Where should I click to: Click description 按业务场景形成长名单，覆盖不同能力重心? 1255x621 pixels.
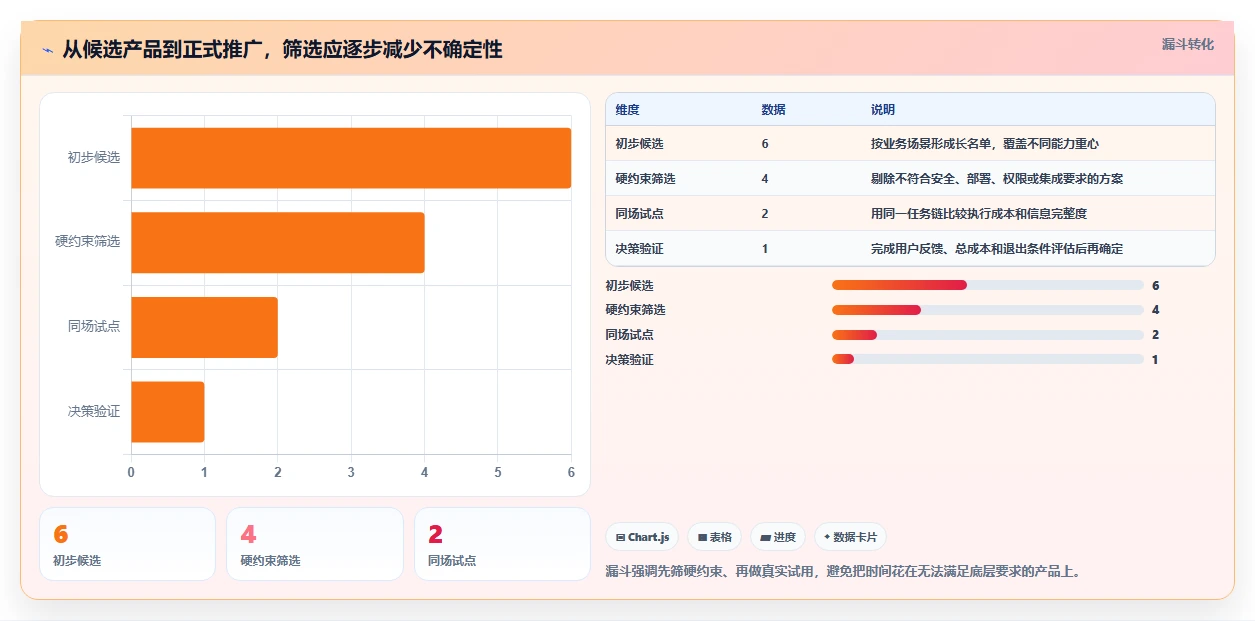(985, 144)
